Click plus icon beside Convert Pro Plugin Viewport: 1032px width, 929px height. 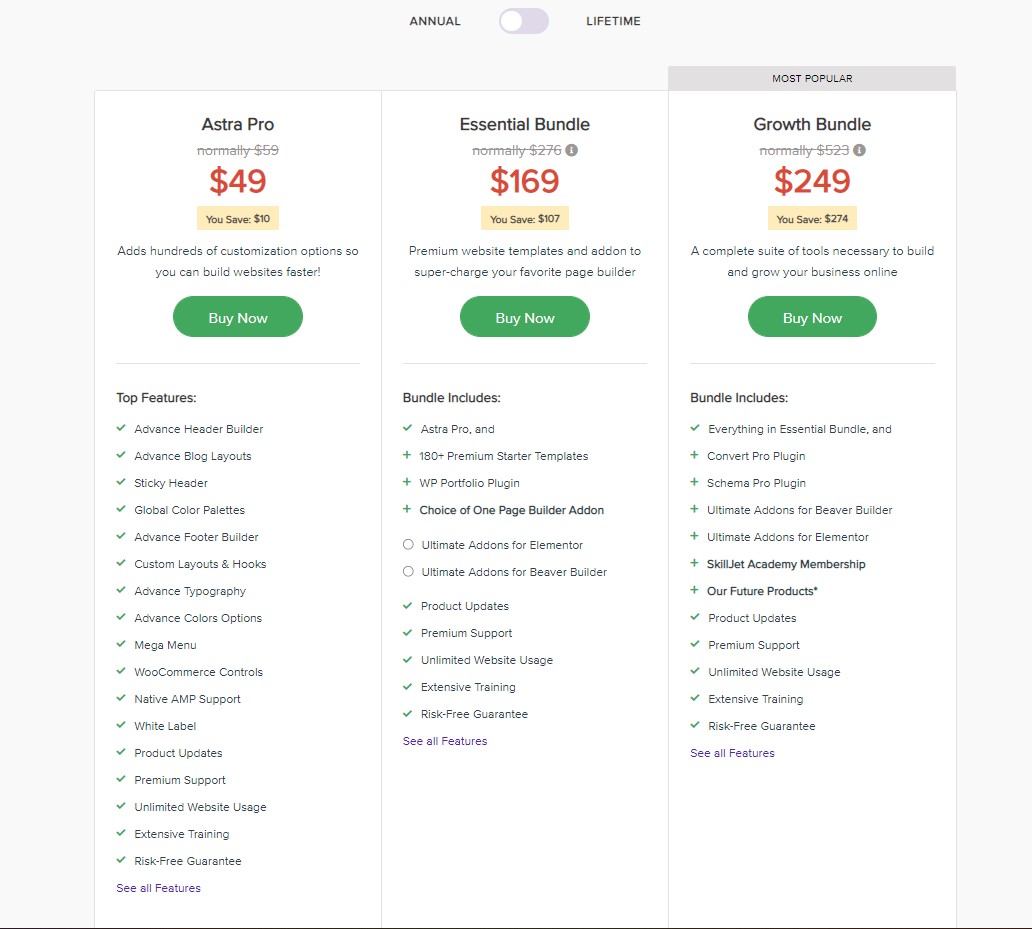pyautogui.click(x=694, y=455)
